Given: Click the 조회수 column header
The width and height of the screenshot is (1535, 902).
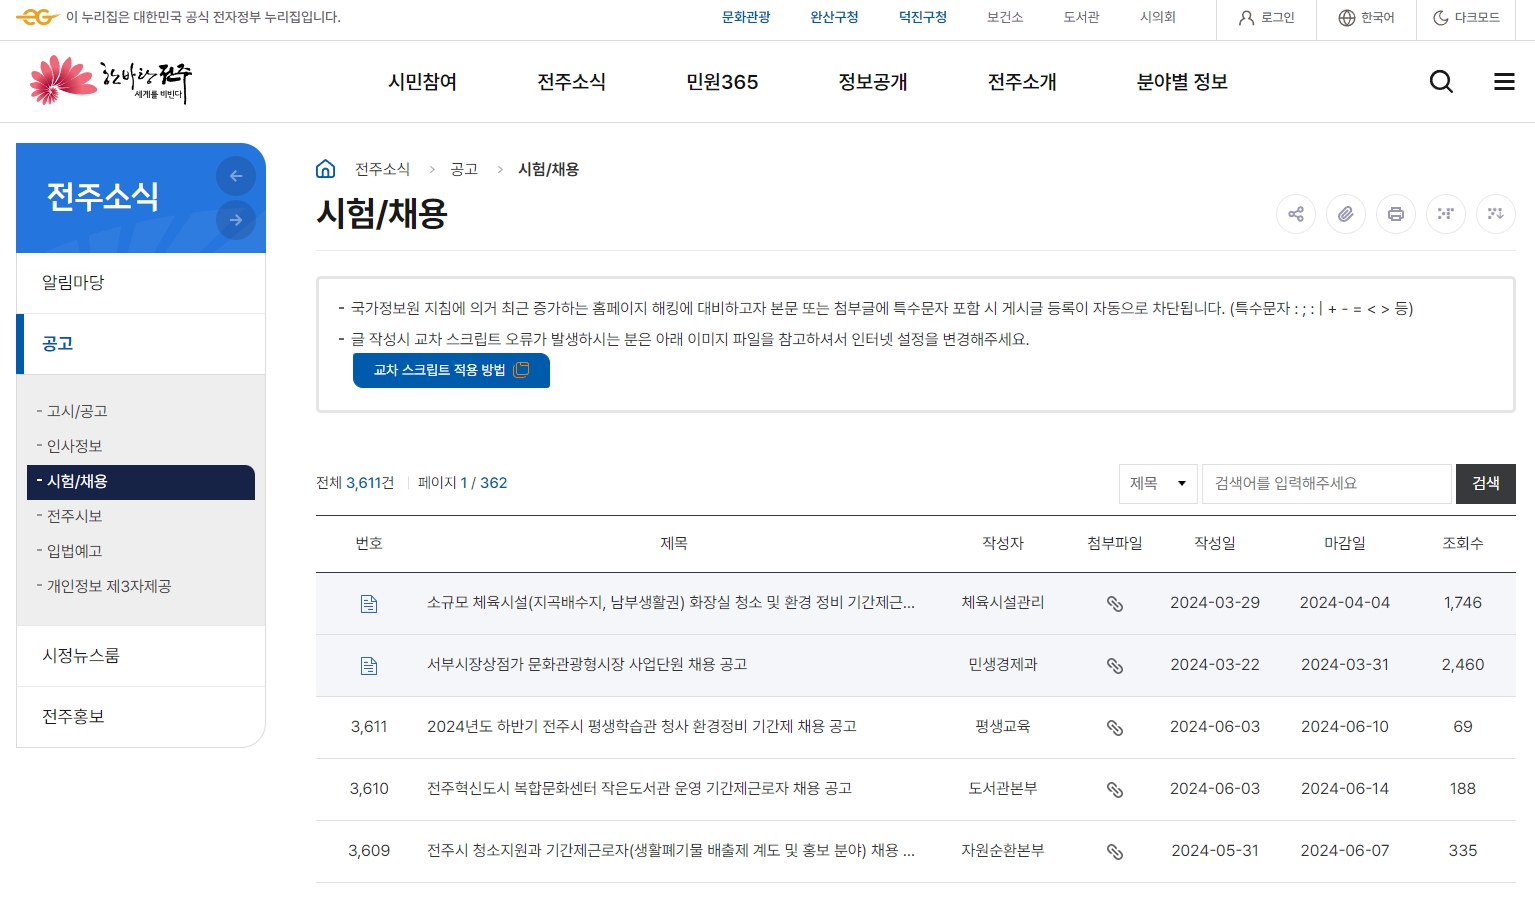Looking at the screenshot, I should 1462,544.
